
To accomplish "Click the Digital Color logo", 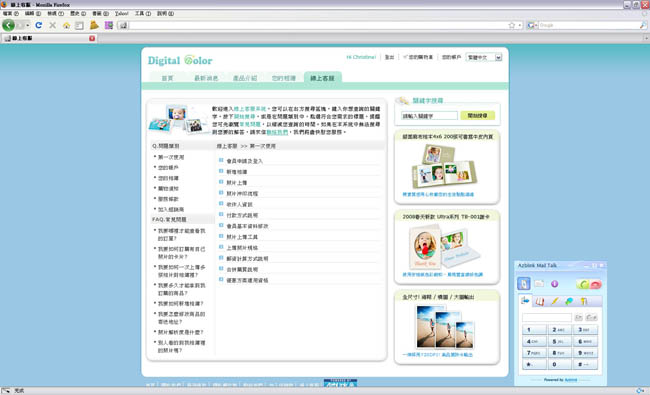I will pos(180,61).
